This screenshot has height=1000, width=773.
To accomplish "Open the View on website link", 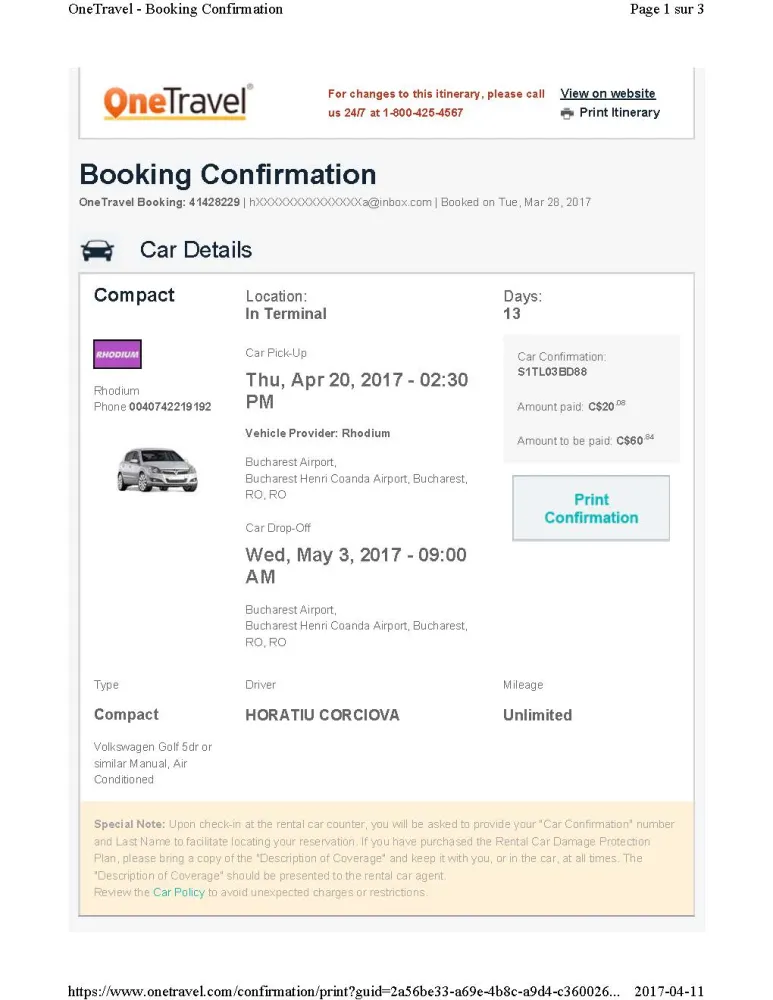I will 607,94.
